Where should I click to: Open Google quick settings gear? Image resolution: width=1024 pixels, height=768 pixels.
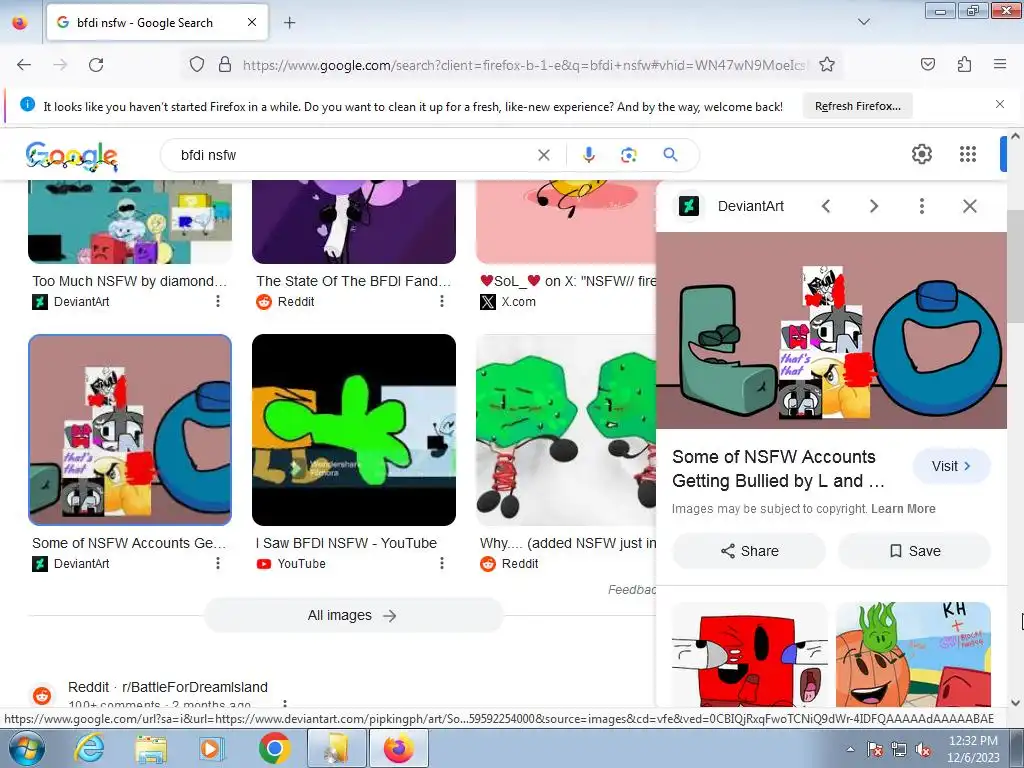921,154
